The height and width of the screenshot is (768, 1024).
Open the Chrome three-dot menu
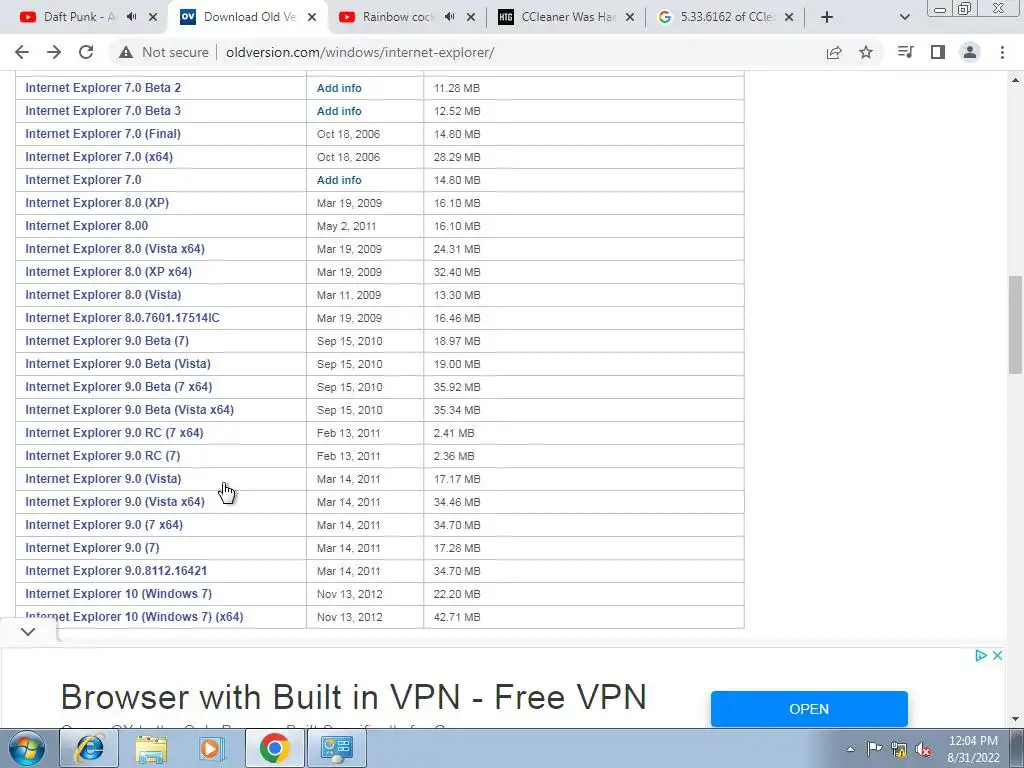pos(1002,52)
